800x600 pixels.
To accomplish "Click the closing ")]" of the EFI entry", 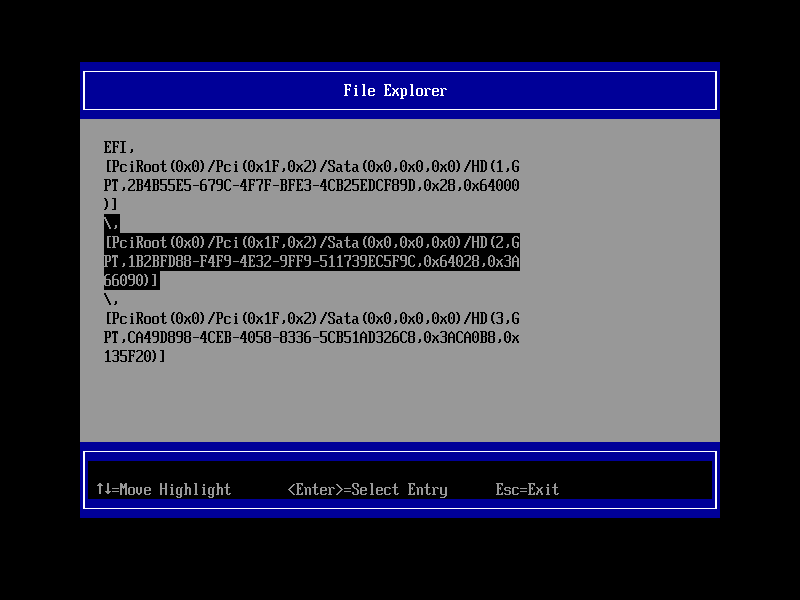I will [111, 204].
